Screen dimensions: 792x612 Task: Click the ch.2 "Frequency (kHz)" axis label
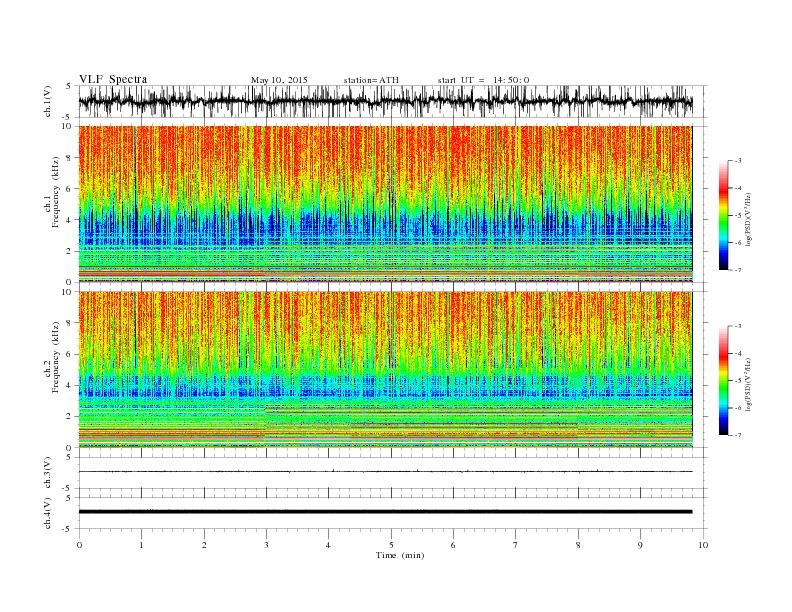[55, 358]
